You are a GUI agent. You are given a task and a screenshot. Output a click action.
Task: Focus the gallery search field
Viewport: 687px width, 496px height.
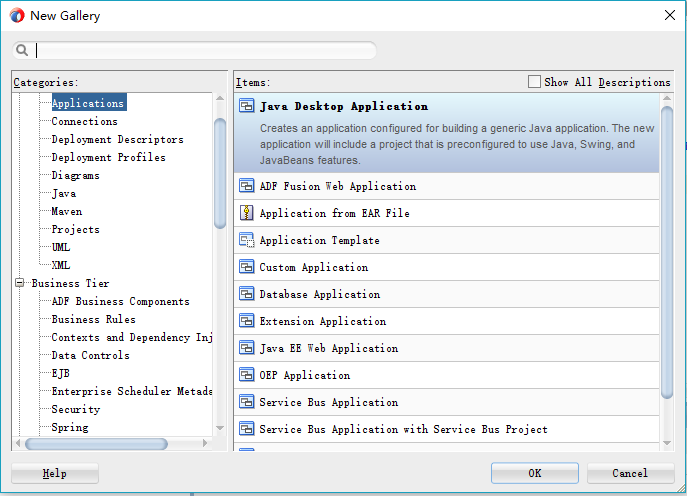click(195, 50)
